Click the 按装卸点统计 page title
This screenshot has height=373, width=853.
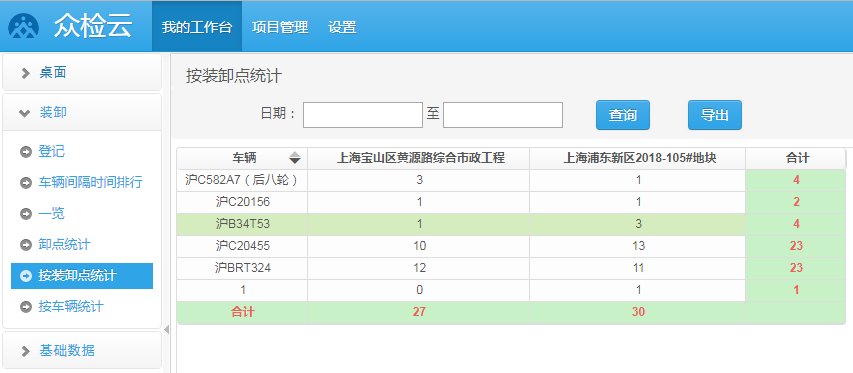pyautogui.click(x=234, y=76)
